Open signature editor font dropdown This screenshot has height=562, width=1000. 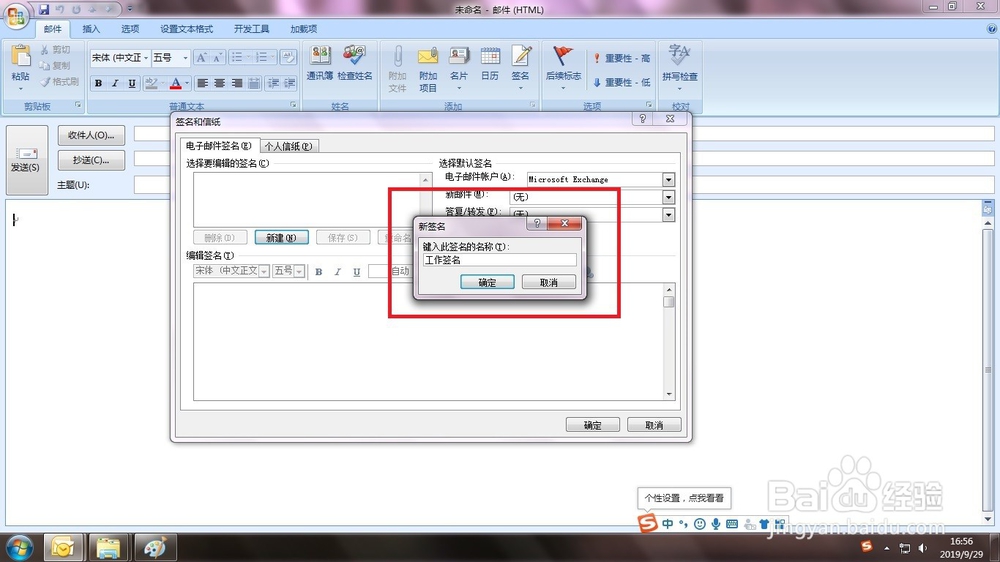pyautogui.click(x=263, y=271)
